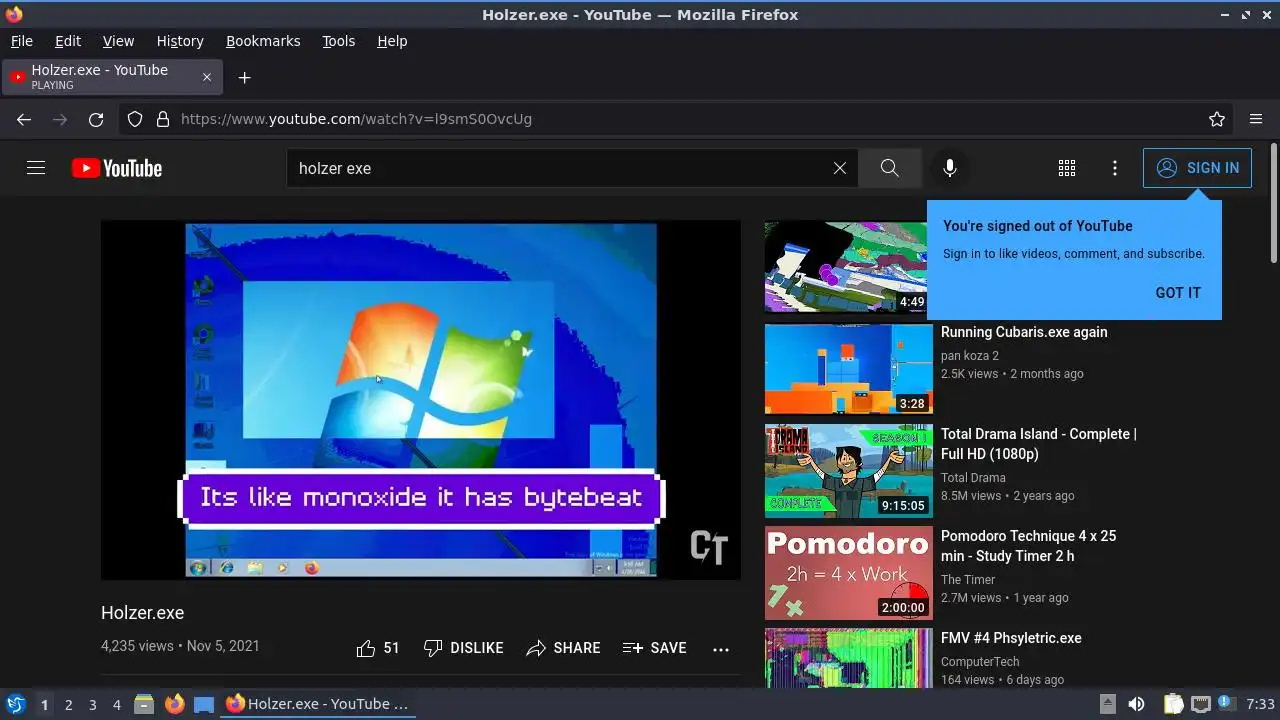Open the Help menu
The image size is (1280, 720).
pyautogui.click(x=392, y=41)
